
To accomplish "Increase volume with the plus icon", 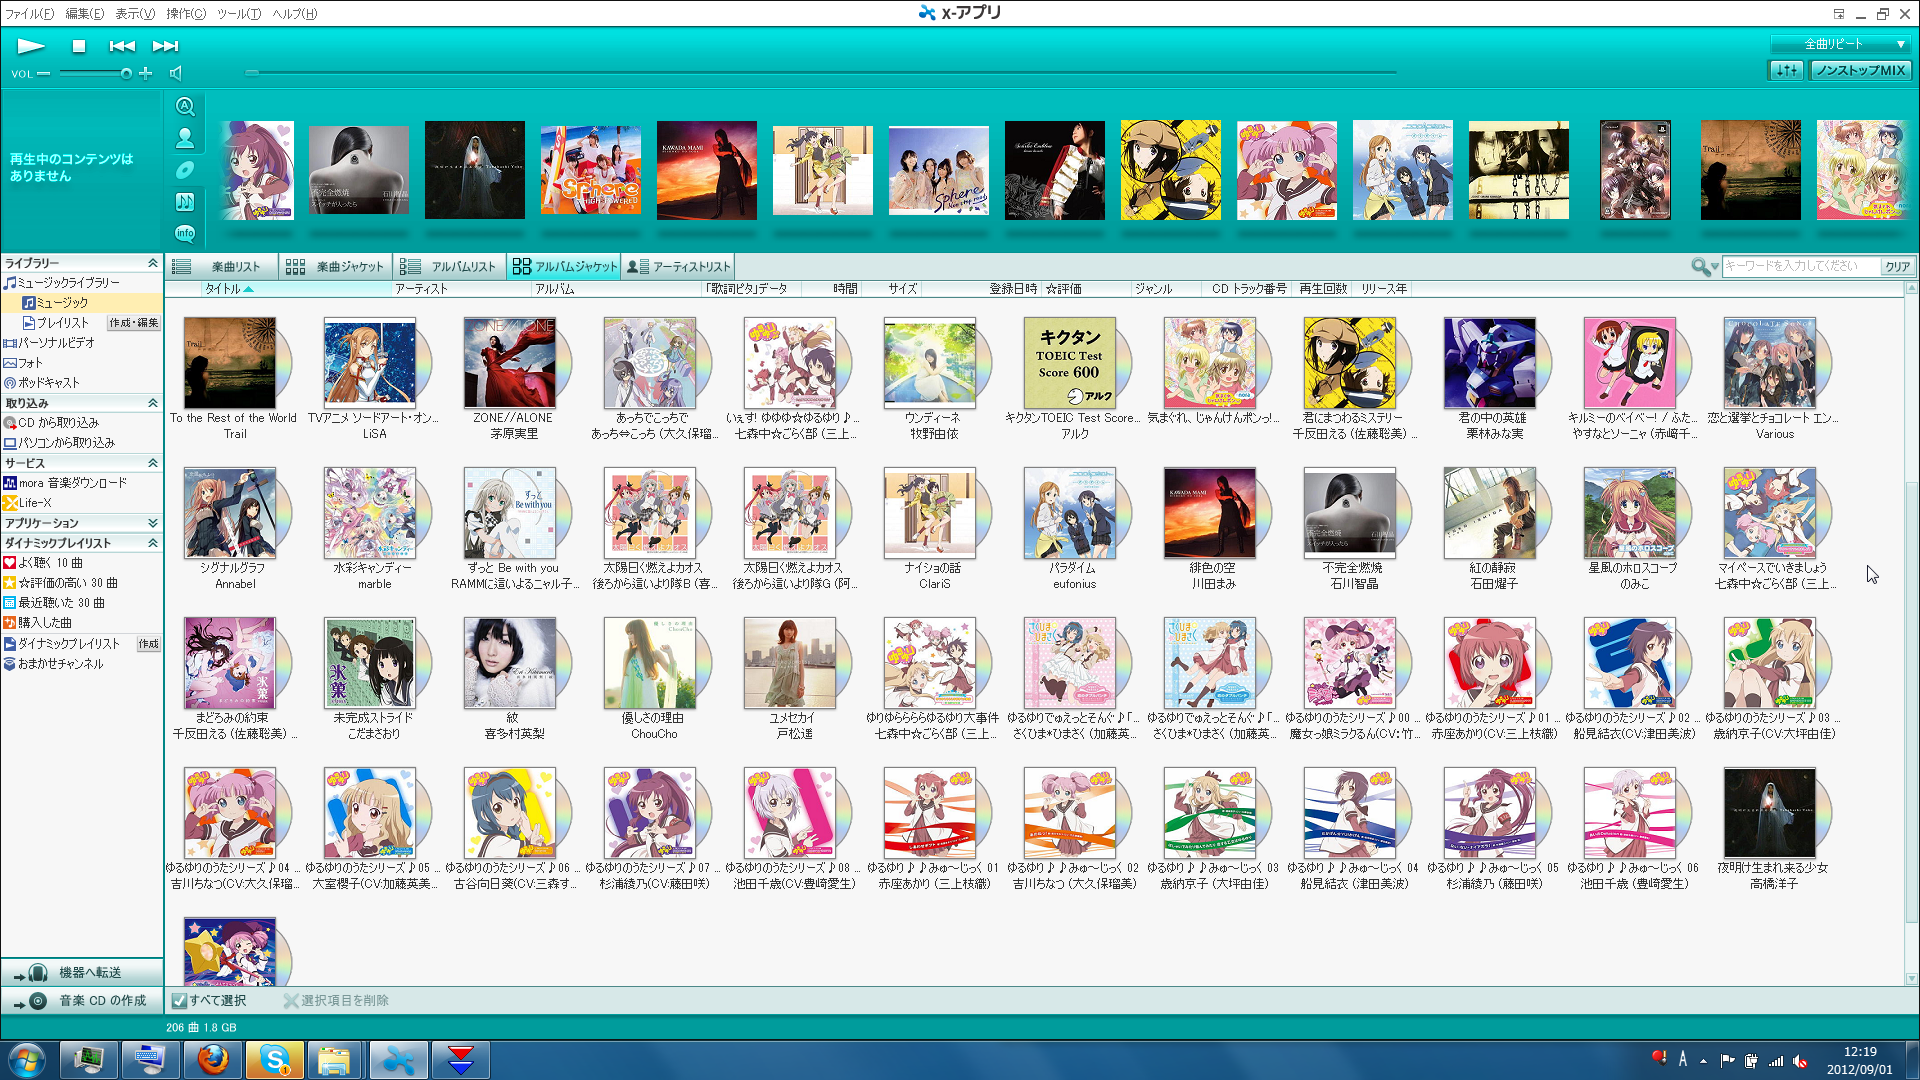I will coord(146,73).
